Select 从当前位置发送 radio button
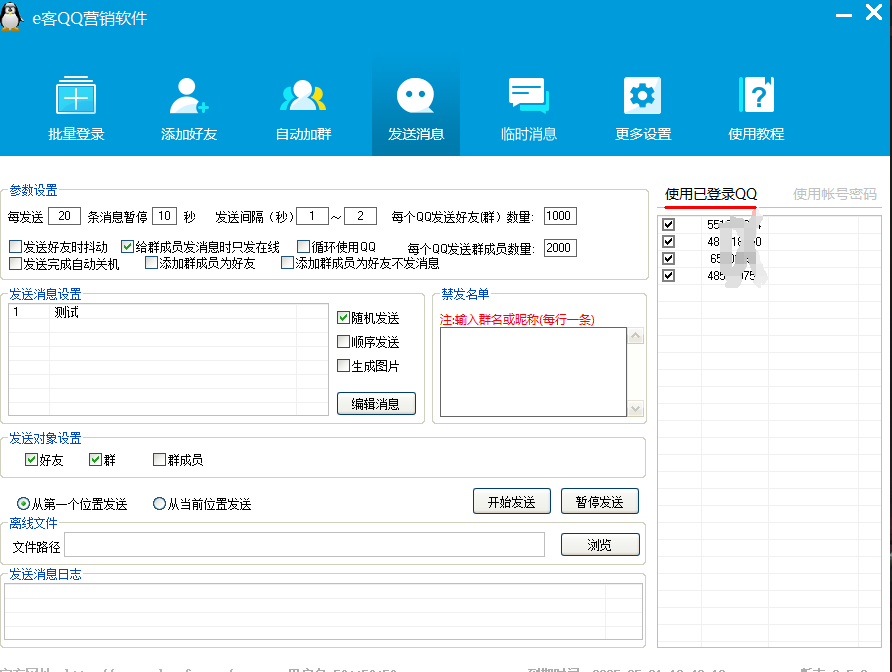The image size is (892, 672). click(x=159, y=504)
